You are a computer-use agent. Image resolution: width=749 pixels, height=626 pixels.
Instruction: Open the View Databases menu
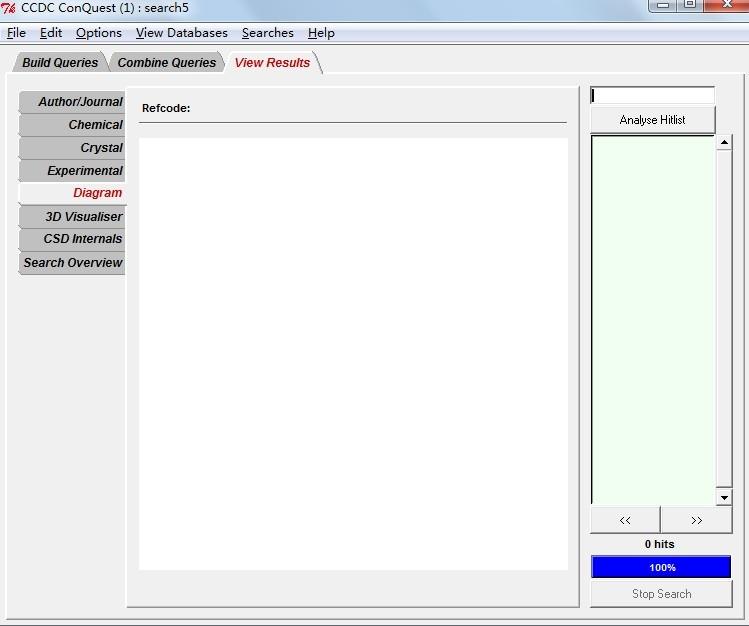[x=182, y=33]
